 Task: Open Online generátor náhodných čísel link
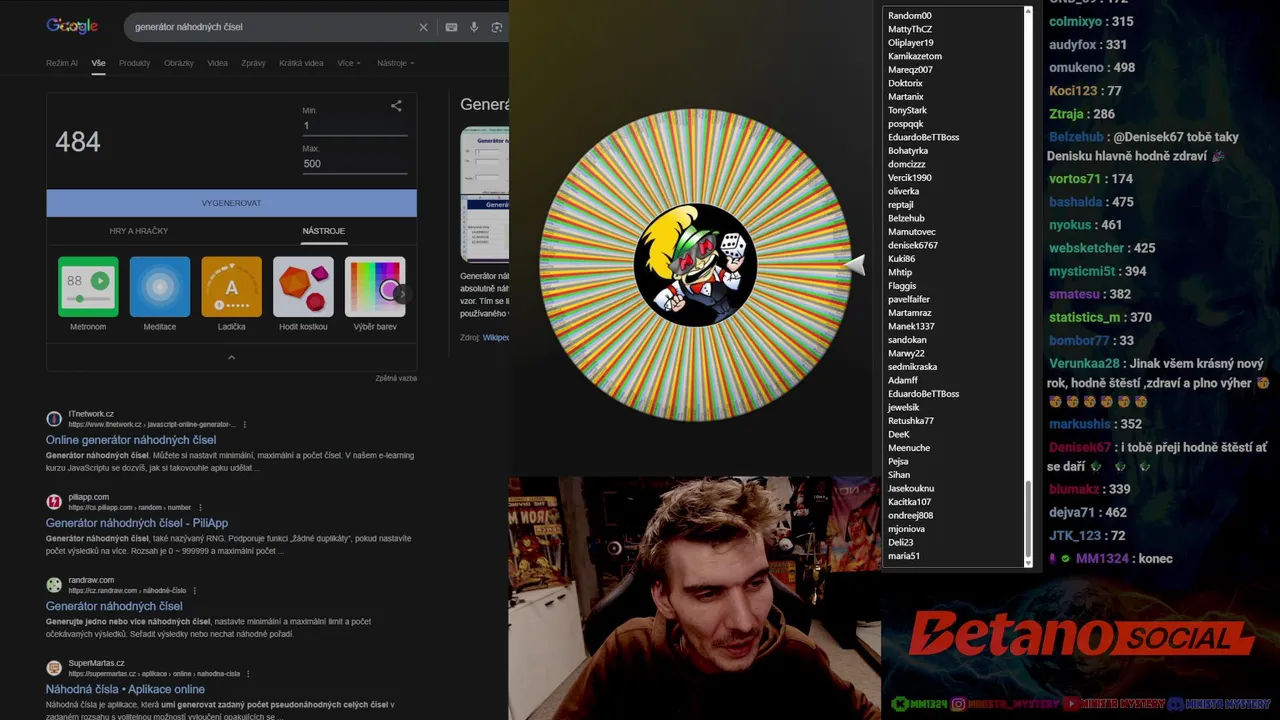pos(131,440)
